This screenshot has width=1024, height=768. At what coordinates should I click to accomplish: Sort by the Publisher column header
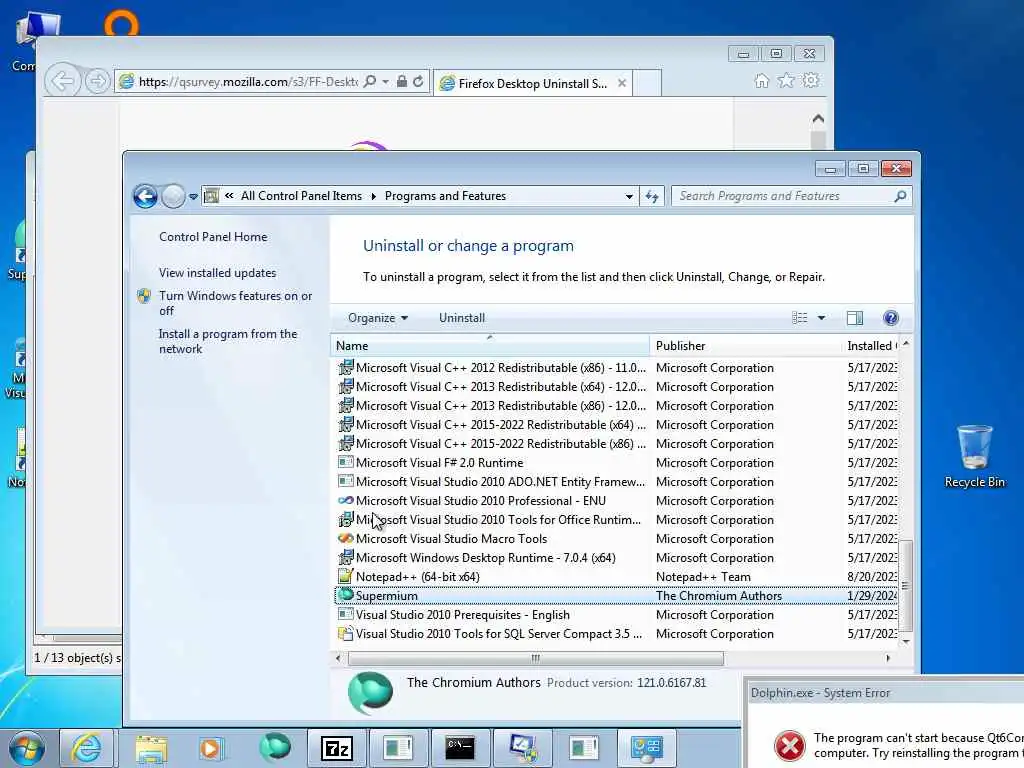[x=744, y=345]
